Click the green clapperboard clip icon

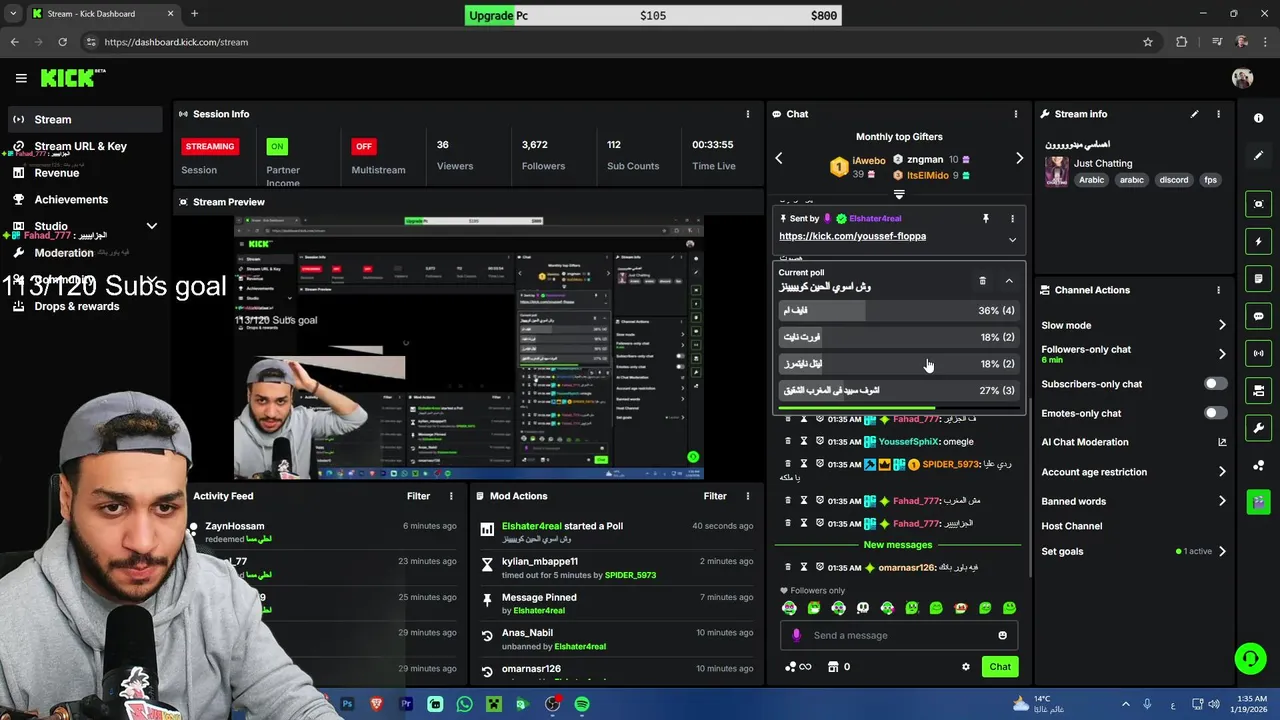tap(1258, 502)
